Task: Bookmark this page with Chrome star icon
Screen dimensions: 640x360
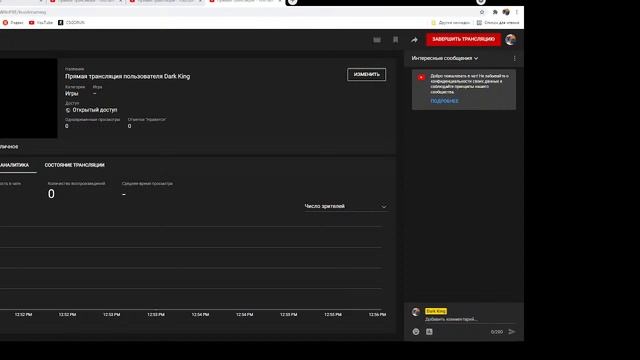Action: pos(482,12)
